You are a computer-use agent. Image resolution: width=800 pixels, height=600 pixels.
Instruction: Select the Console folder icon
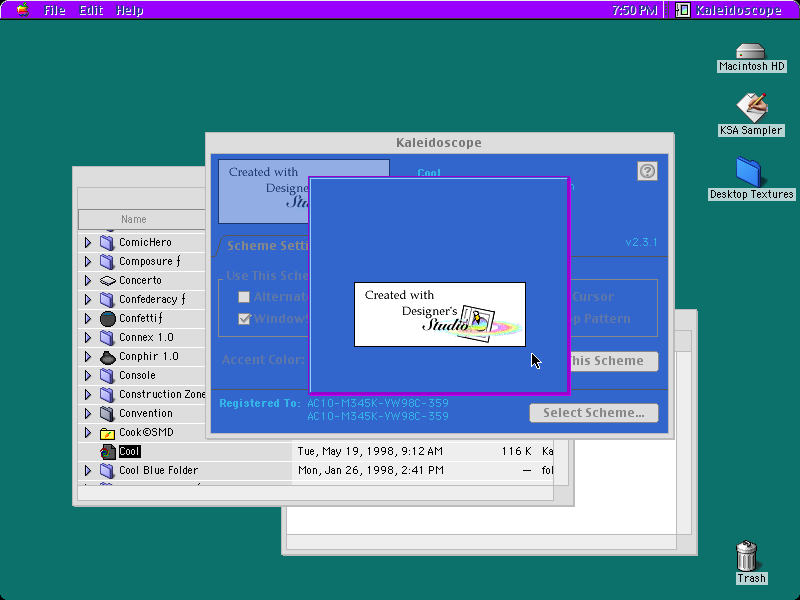click(x=107, y=375)
